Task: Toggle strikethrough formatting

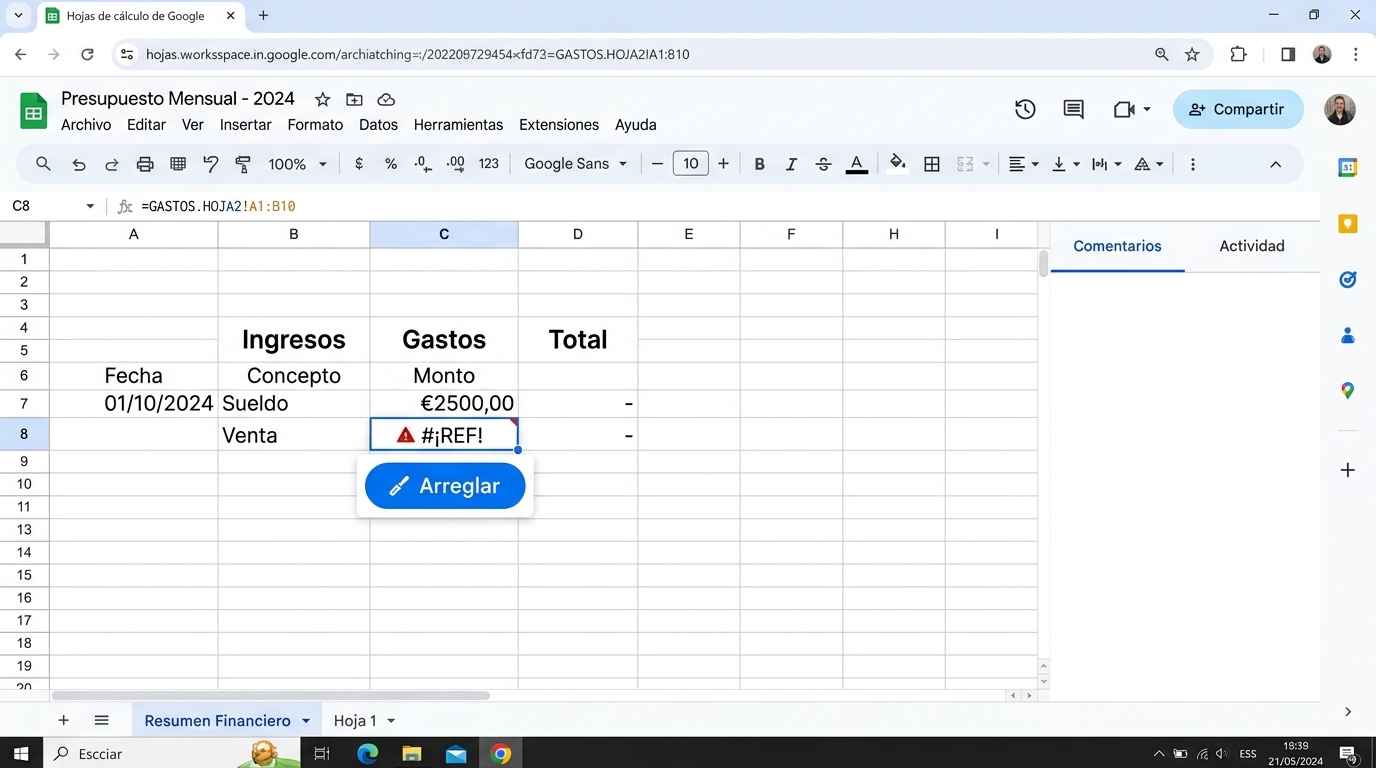Action: point(823,164)
